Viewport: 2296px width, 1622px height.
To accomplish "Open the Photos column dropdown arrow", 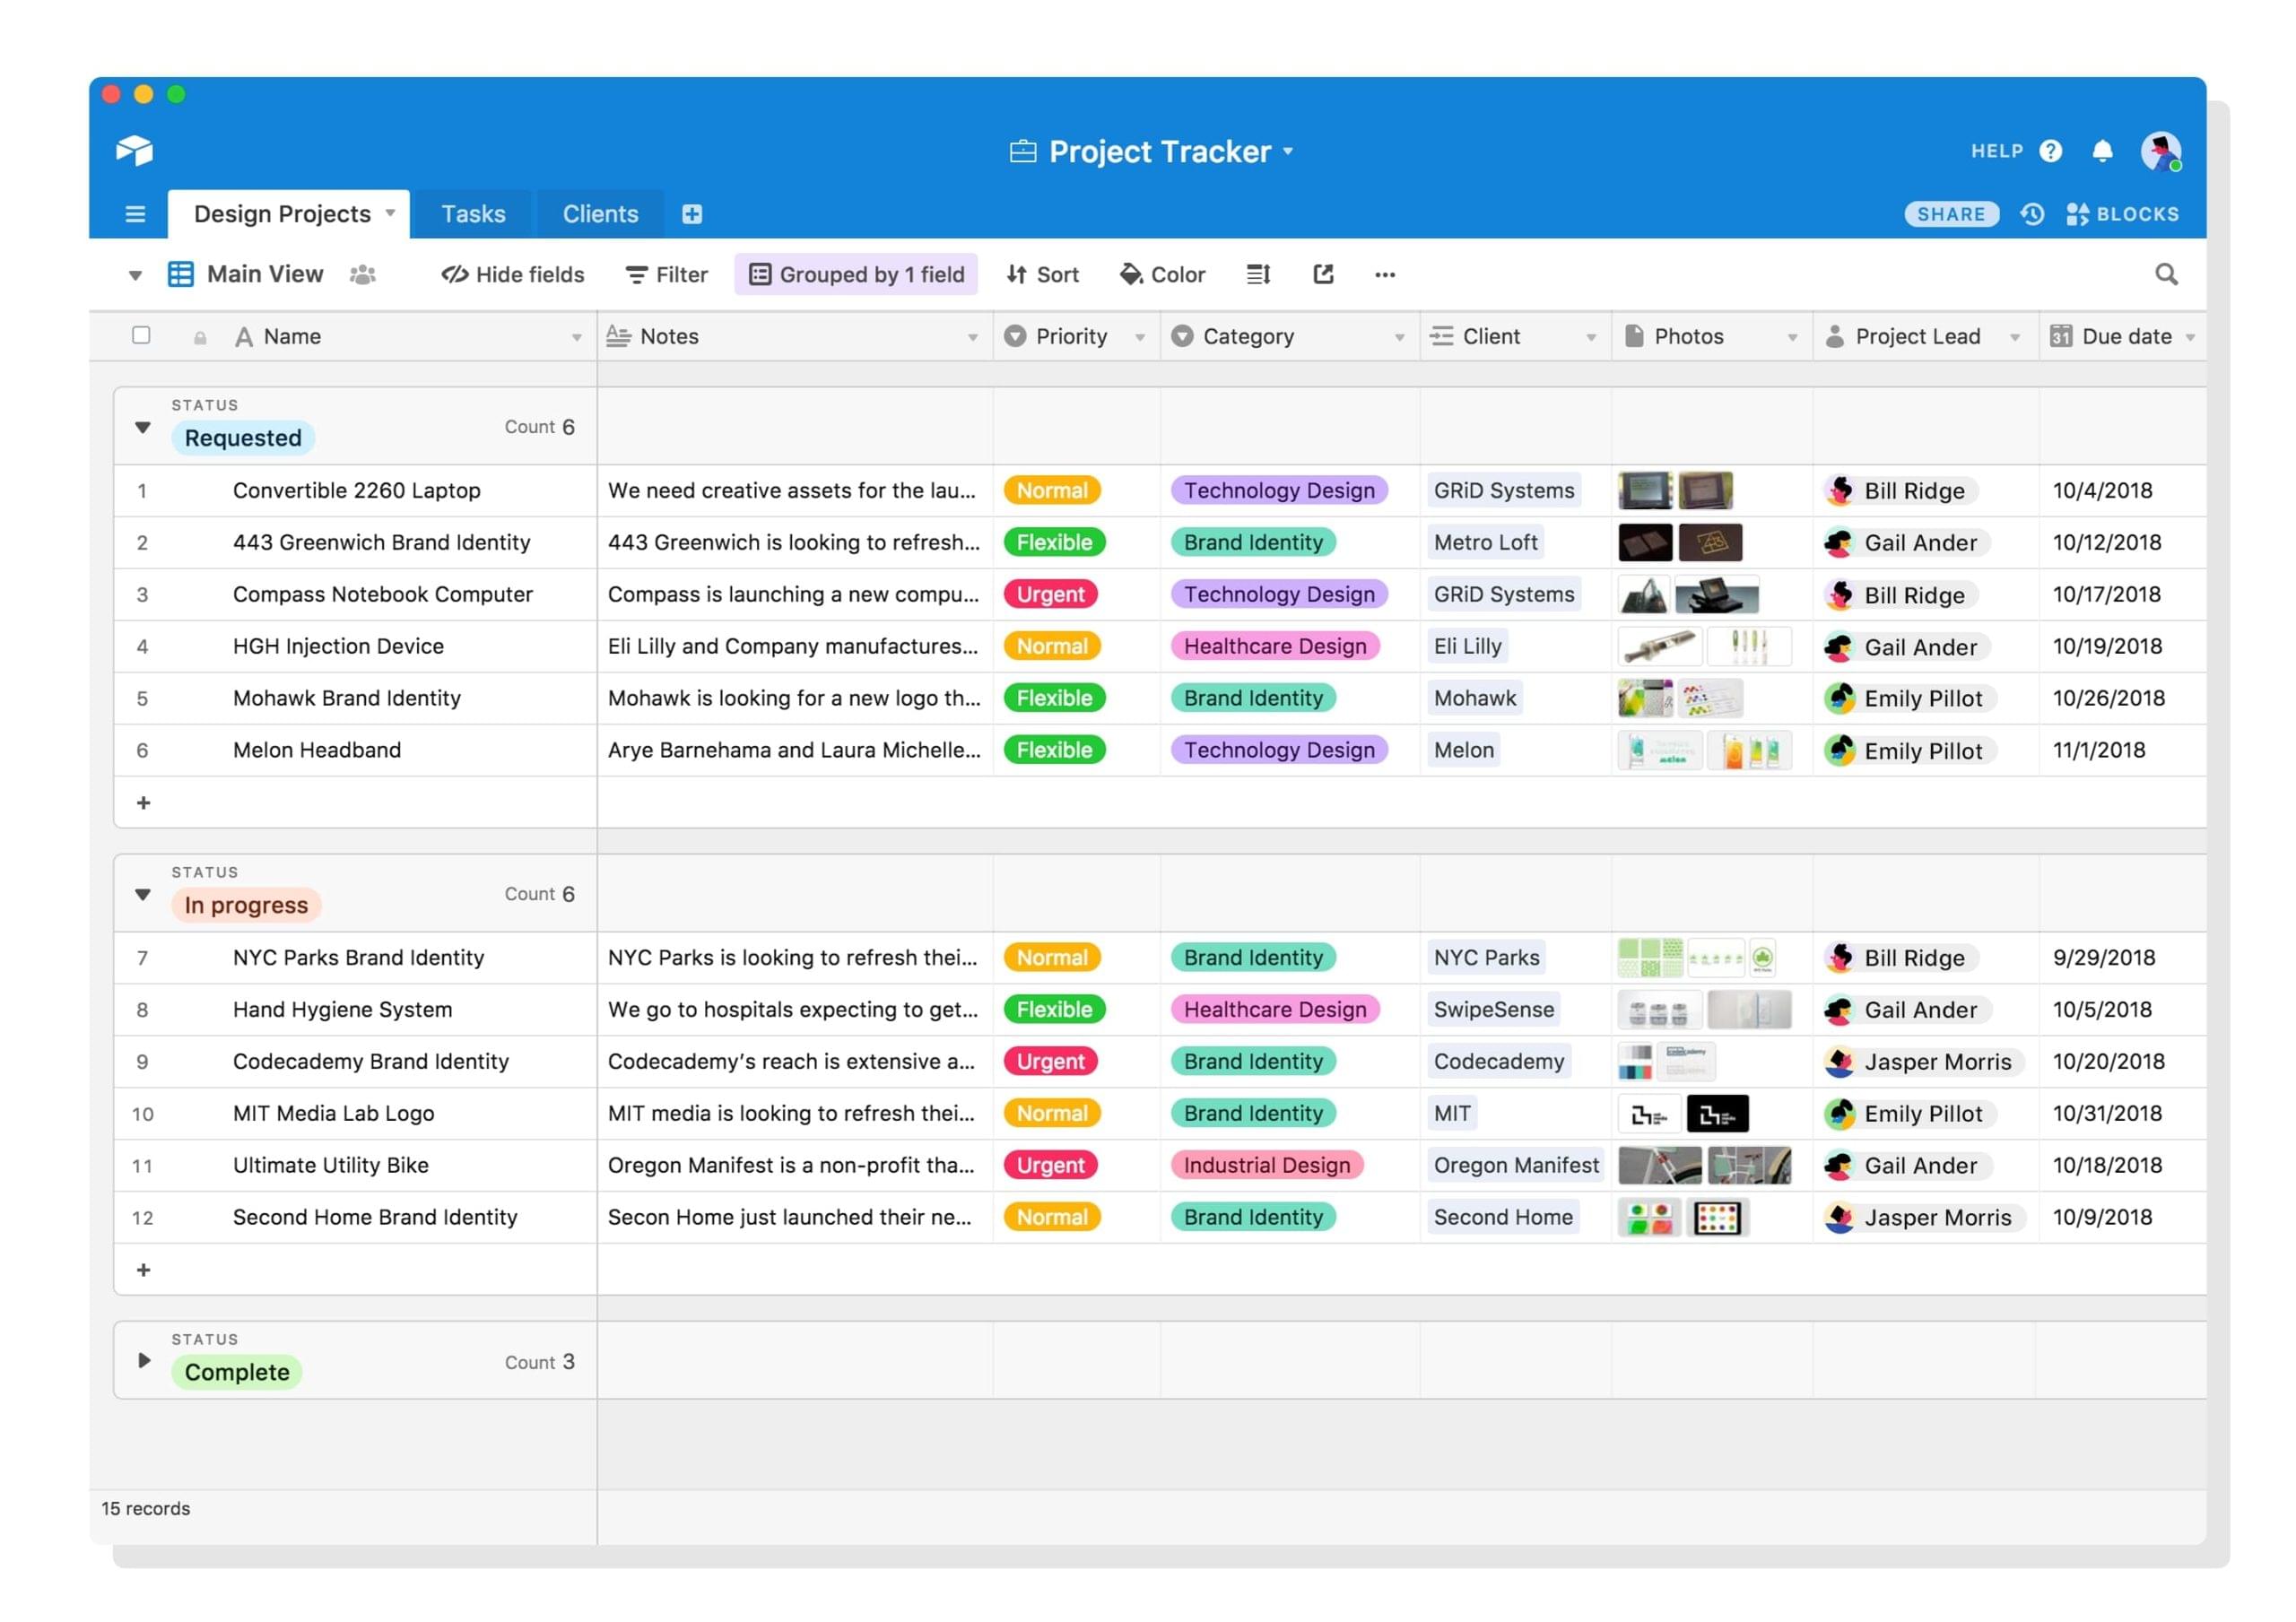I will (x=1793, y=338).
